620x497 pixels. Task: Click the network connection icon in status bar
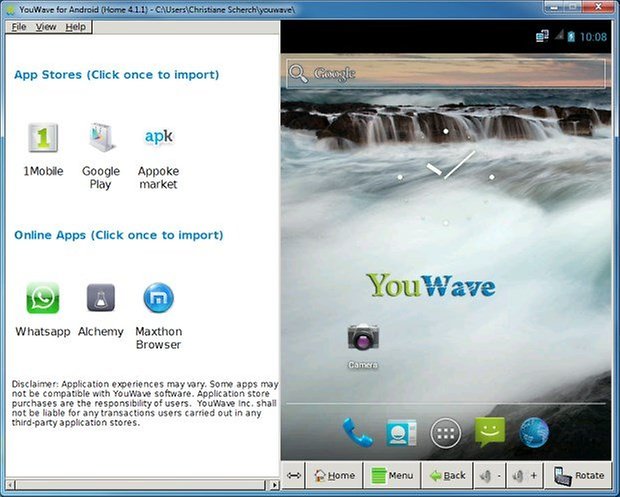tap(542, 36)
